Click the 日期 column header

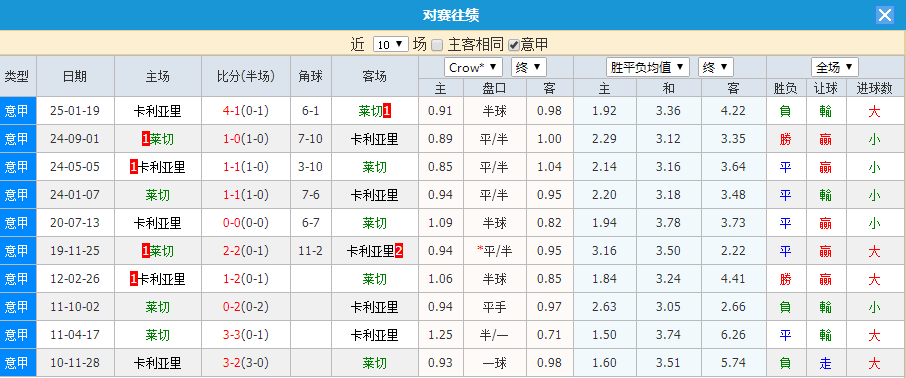click(75, 76)
